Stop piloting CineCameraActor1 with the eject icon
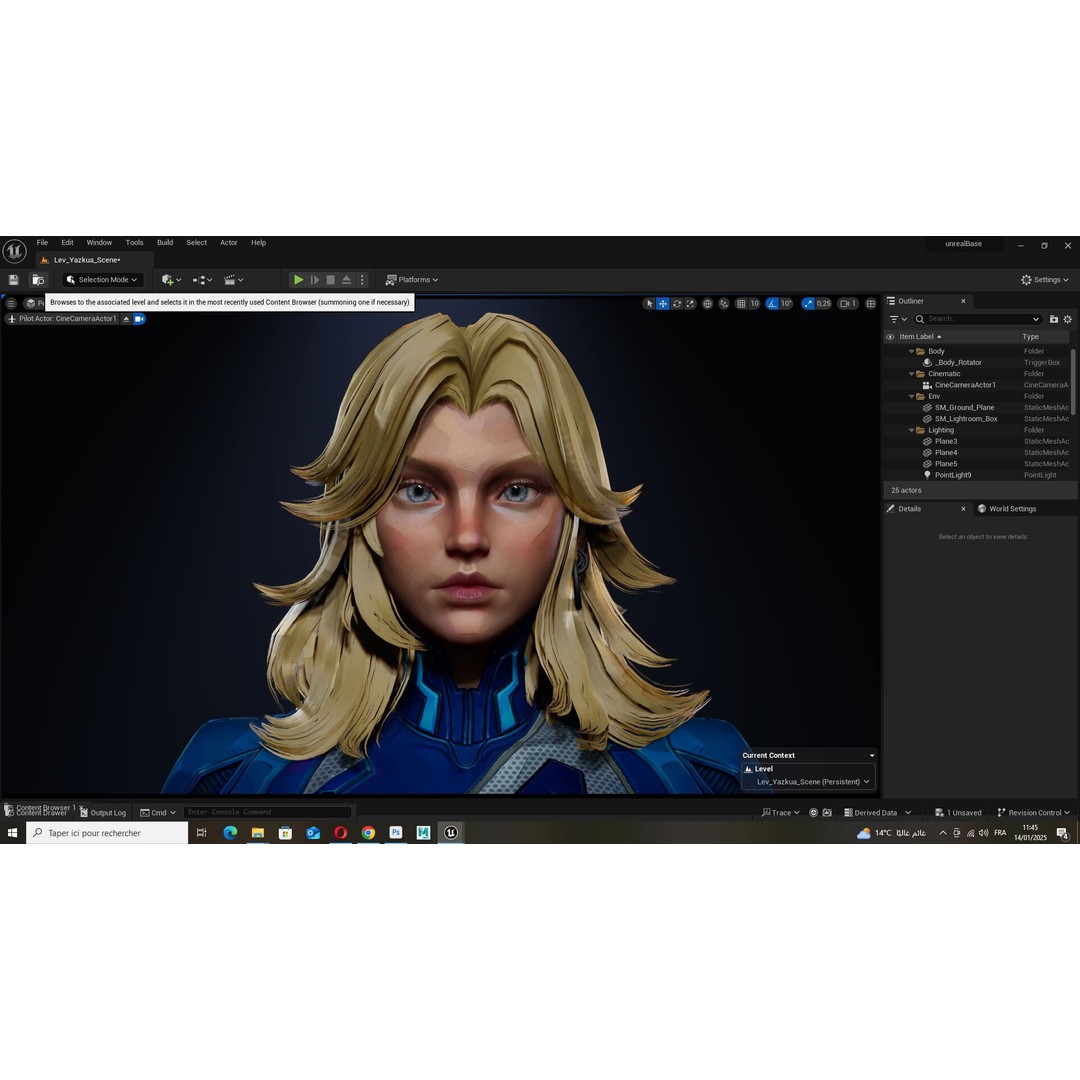 click(126, 319)
